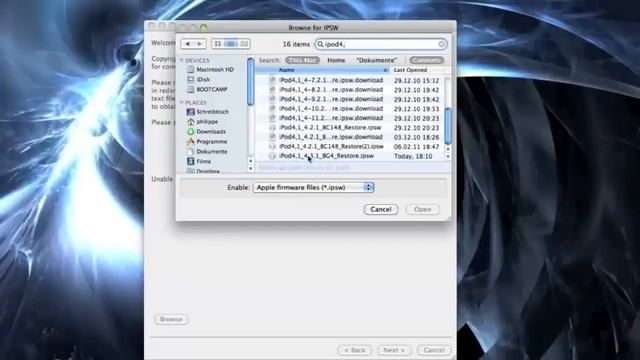This screenshot has height=360, width=640.
Task: Clear the ipod4 search text
Action: [441, 44]
